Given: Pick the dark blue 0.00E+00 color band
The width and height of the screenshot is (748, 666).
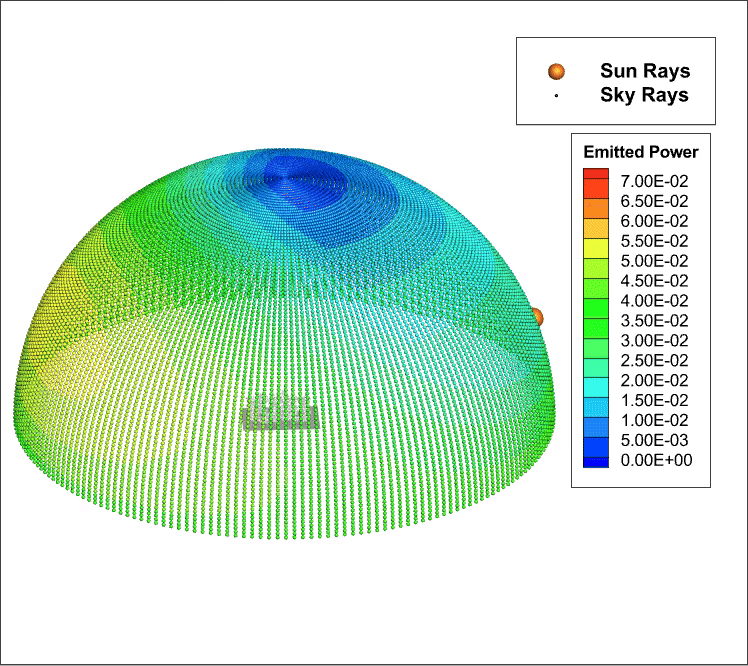Looking at the screenshot, I should coord(596,461).
